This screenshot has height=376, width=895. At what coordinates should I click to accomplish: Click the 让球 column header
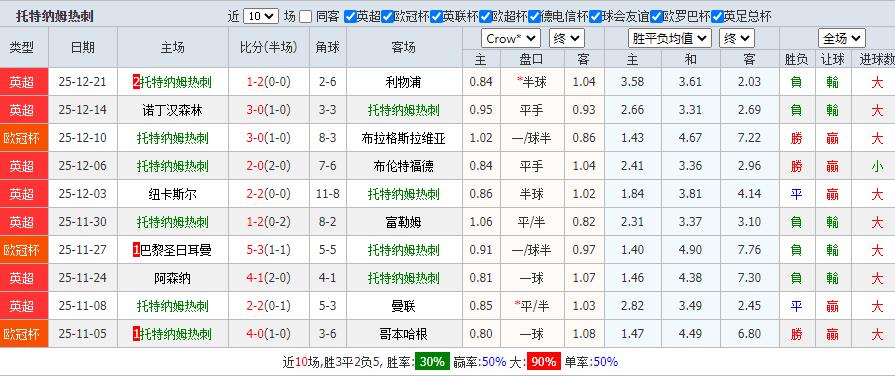click(x=832, y=59)
